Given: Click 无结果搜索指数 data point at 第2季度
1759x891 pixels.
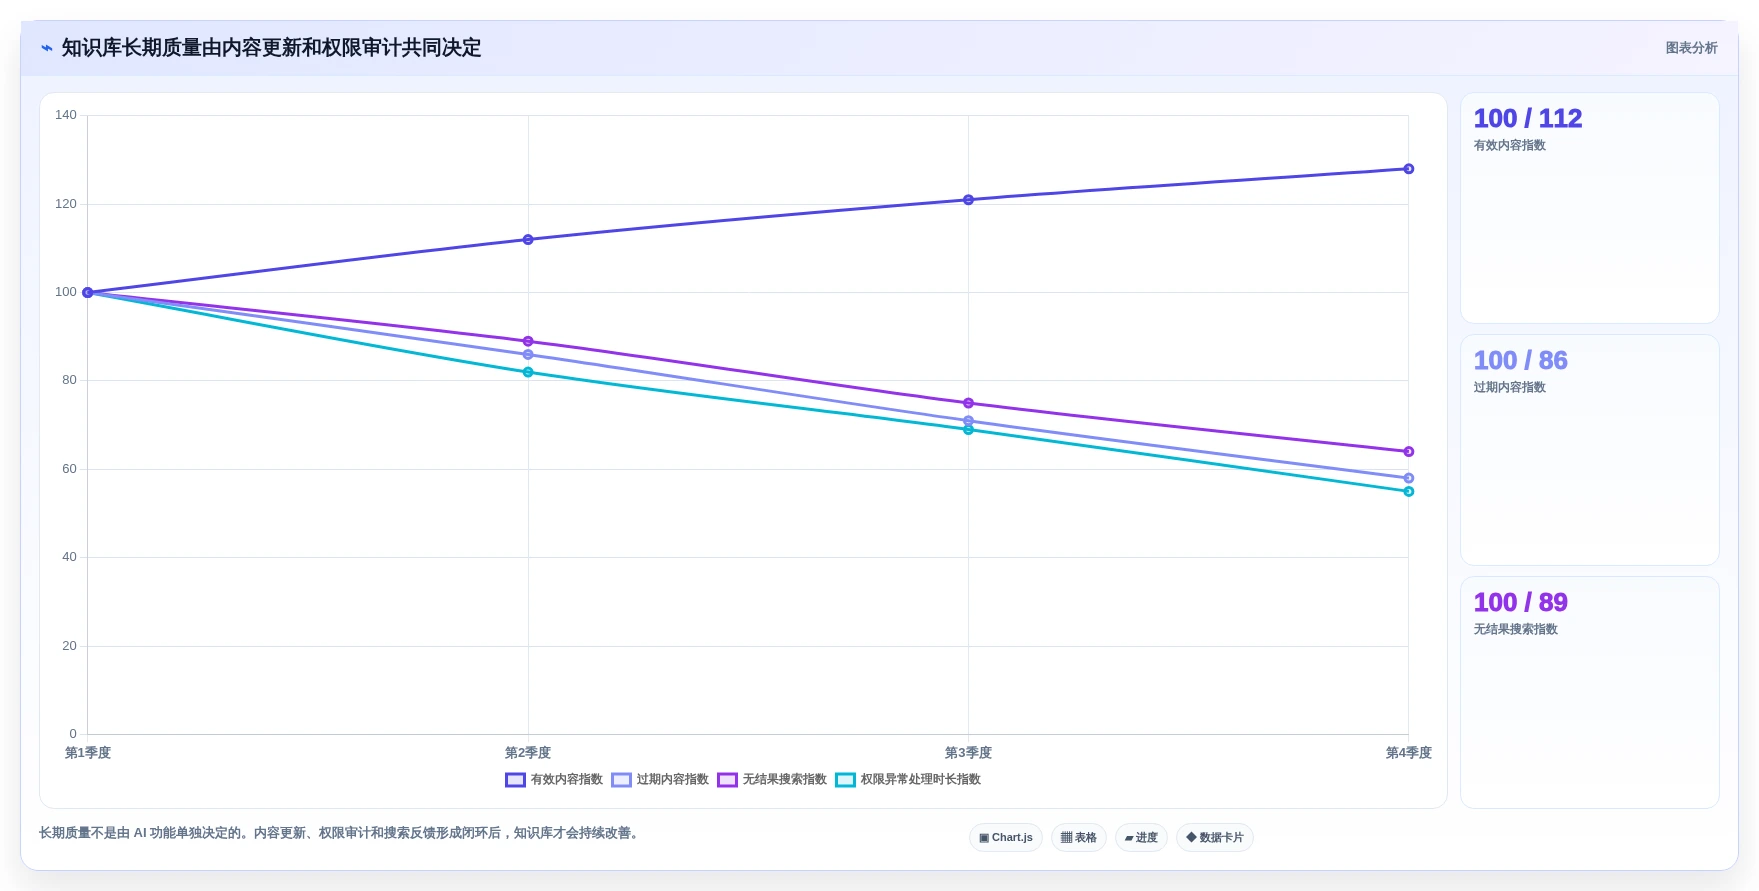Looking at the screenshot, I should 528,342.
